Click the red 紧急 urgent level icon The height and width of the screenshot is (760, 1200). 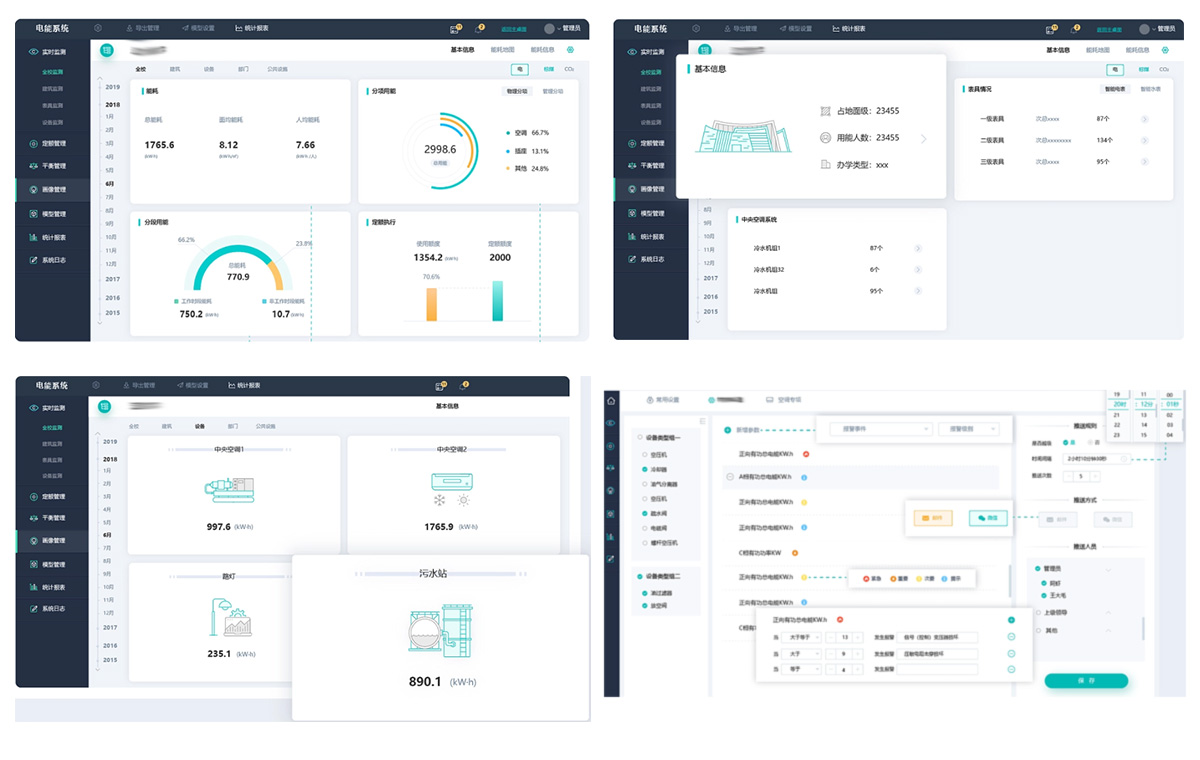click(866, 578)
